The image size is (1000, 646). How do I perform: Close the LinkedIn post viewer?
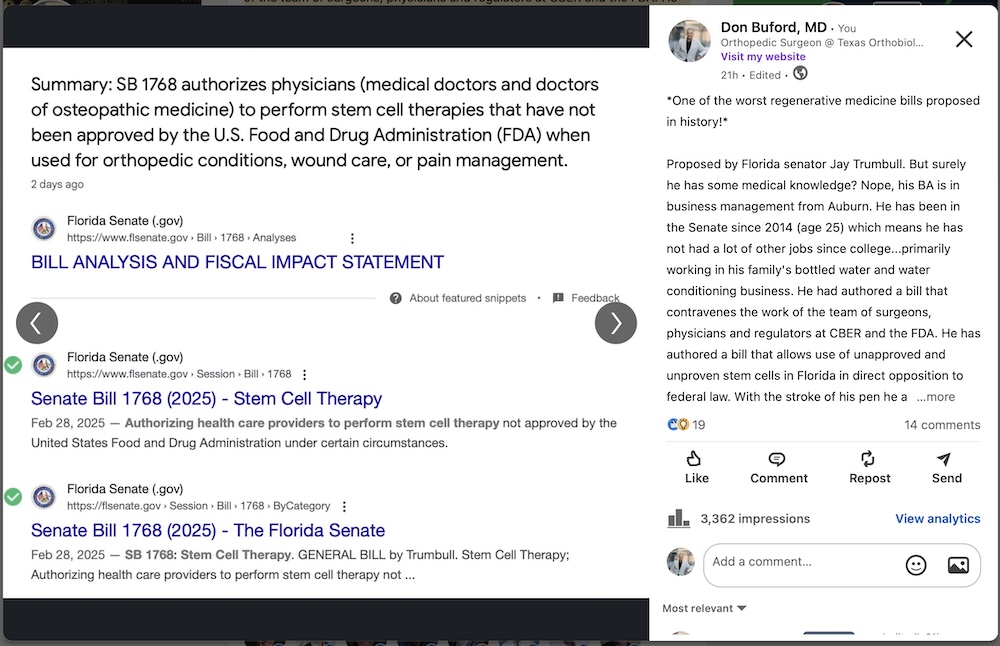964,40
